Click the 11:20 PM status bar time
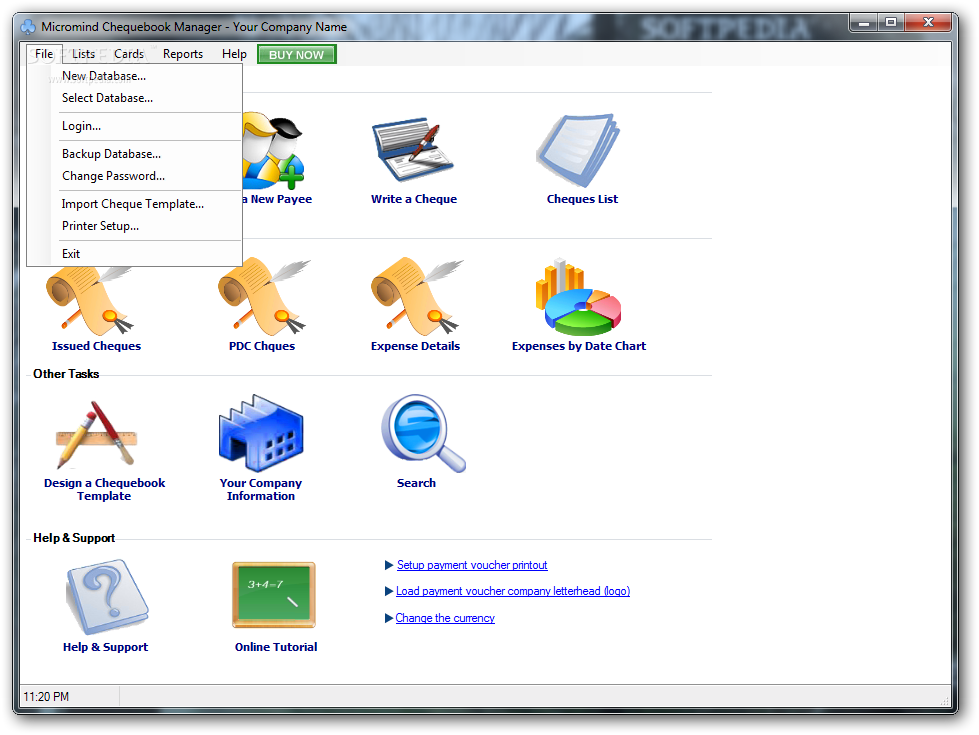979x735 pixels. pyautogui.click(x=46, y=697)
